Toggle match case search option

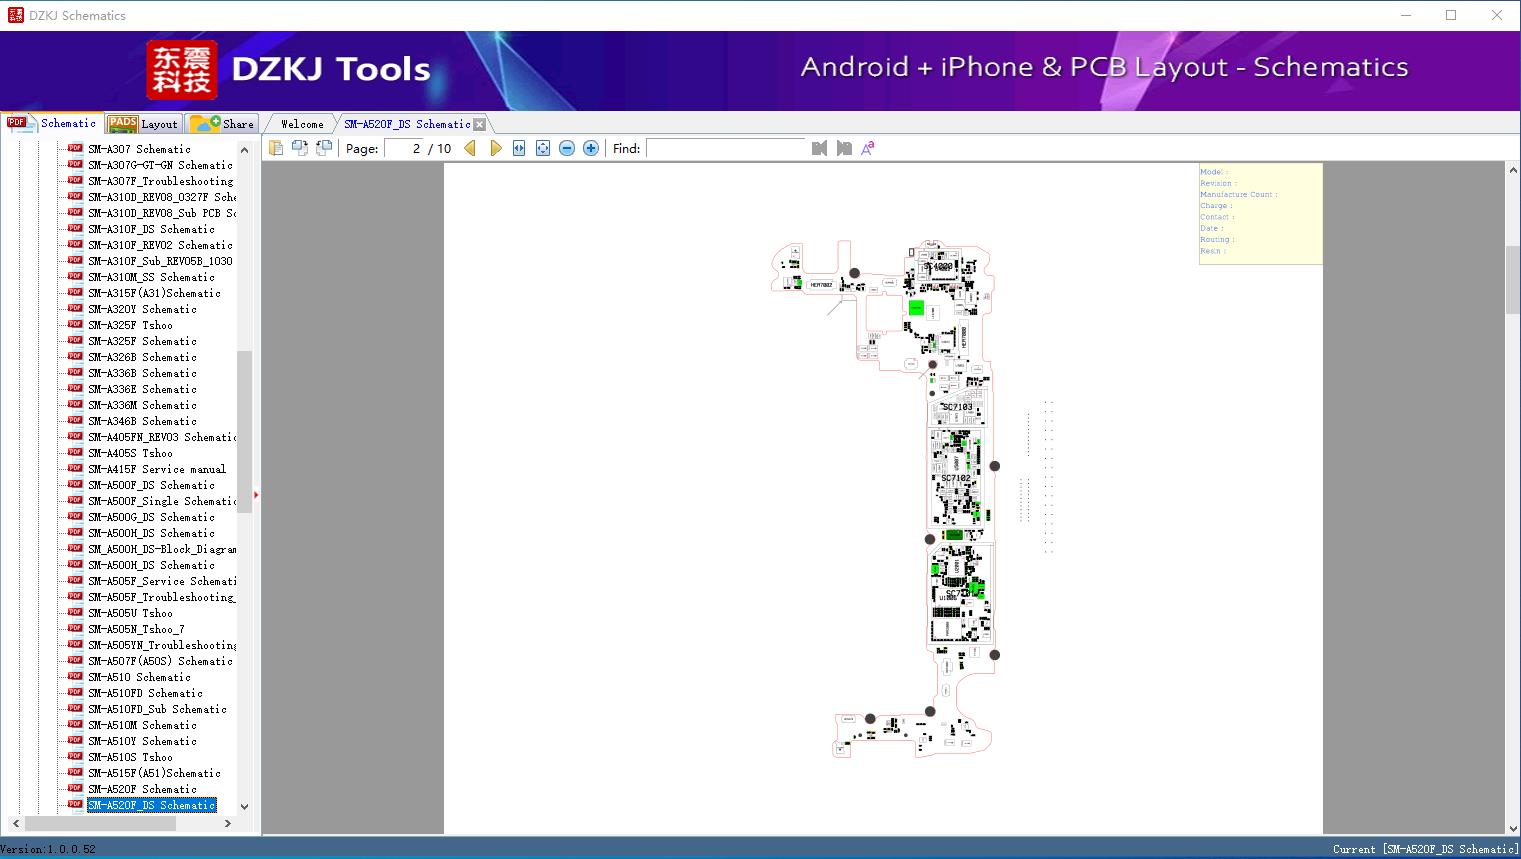(868, 148)
